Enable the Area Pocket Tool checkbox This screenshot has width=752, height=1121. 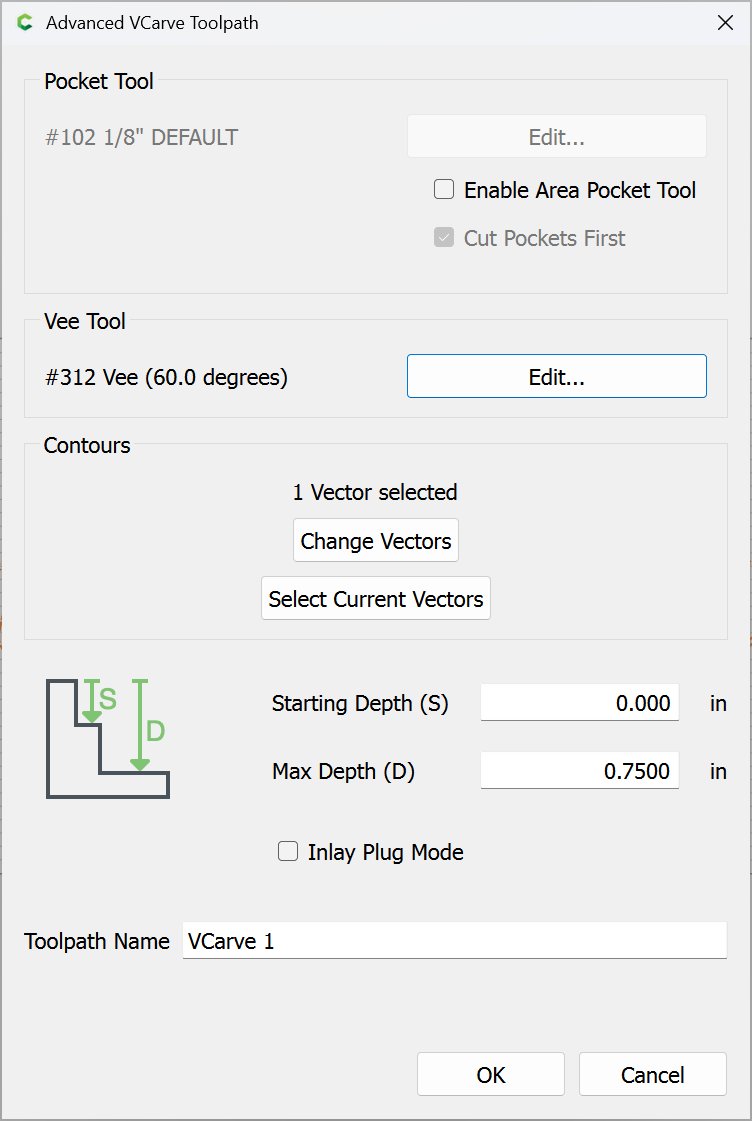(444, 190)
